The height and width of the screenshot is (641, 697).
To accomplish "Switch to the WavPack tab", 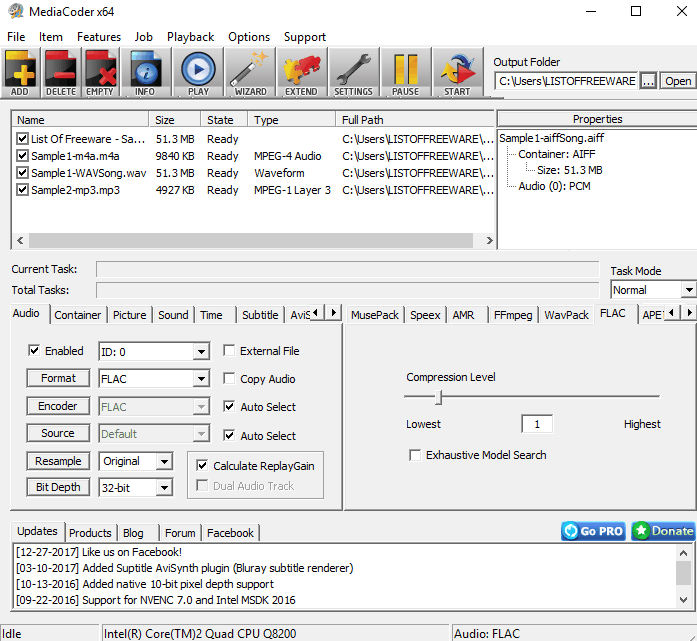I will click(x=566, y=315).
